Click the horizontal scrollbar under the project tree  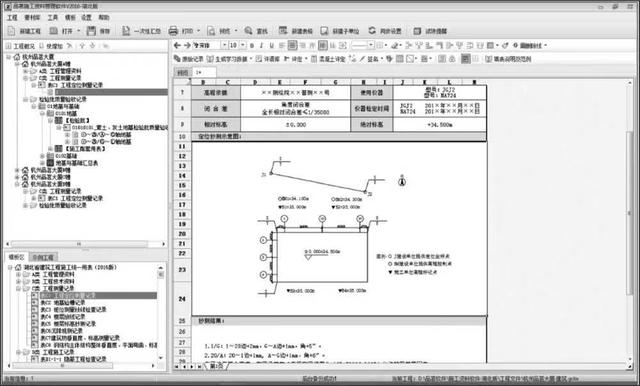point(80,244)
